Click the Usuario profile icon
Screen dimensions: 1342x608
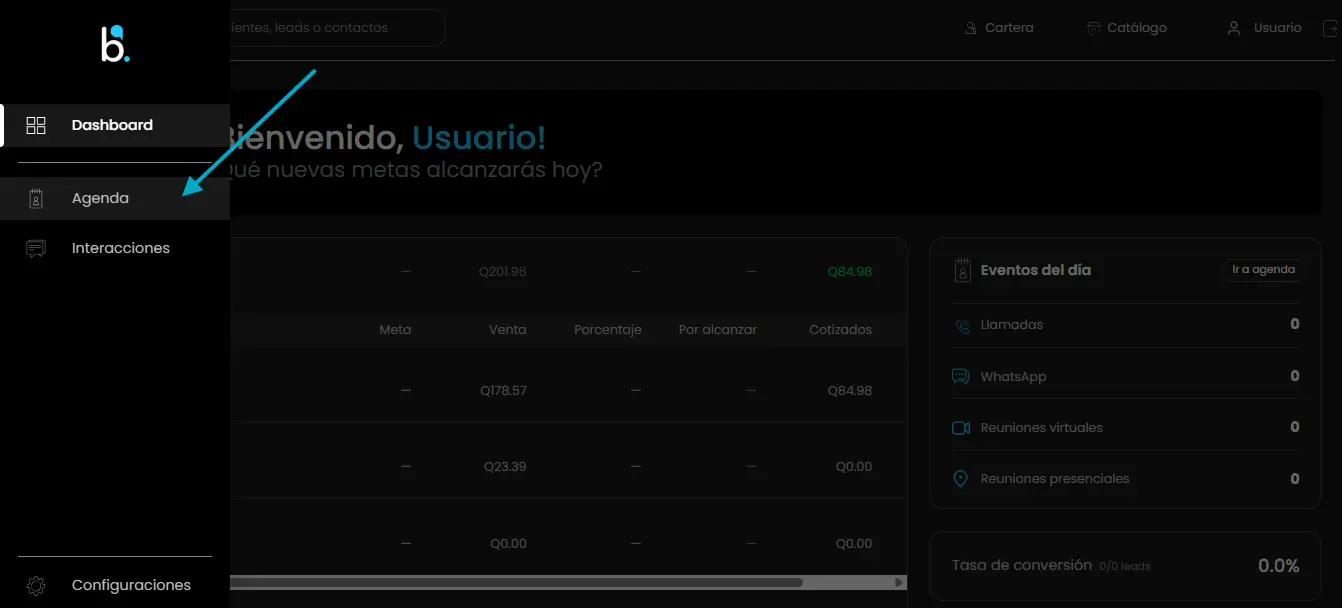1234,28
